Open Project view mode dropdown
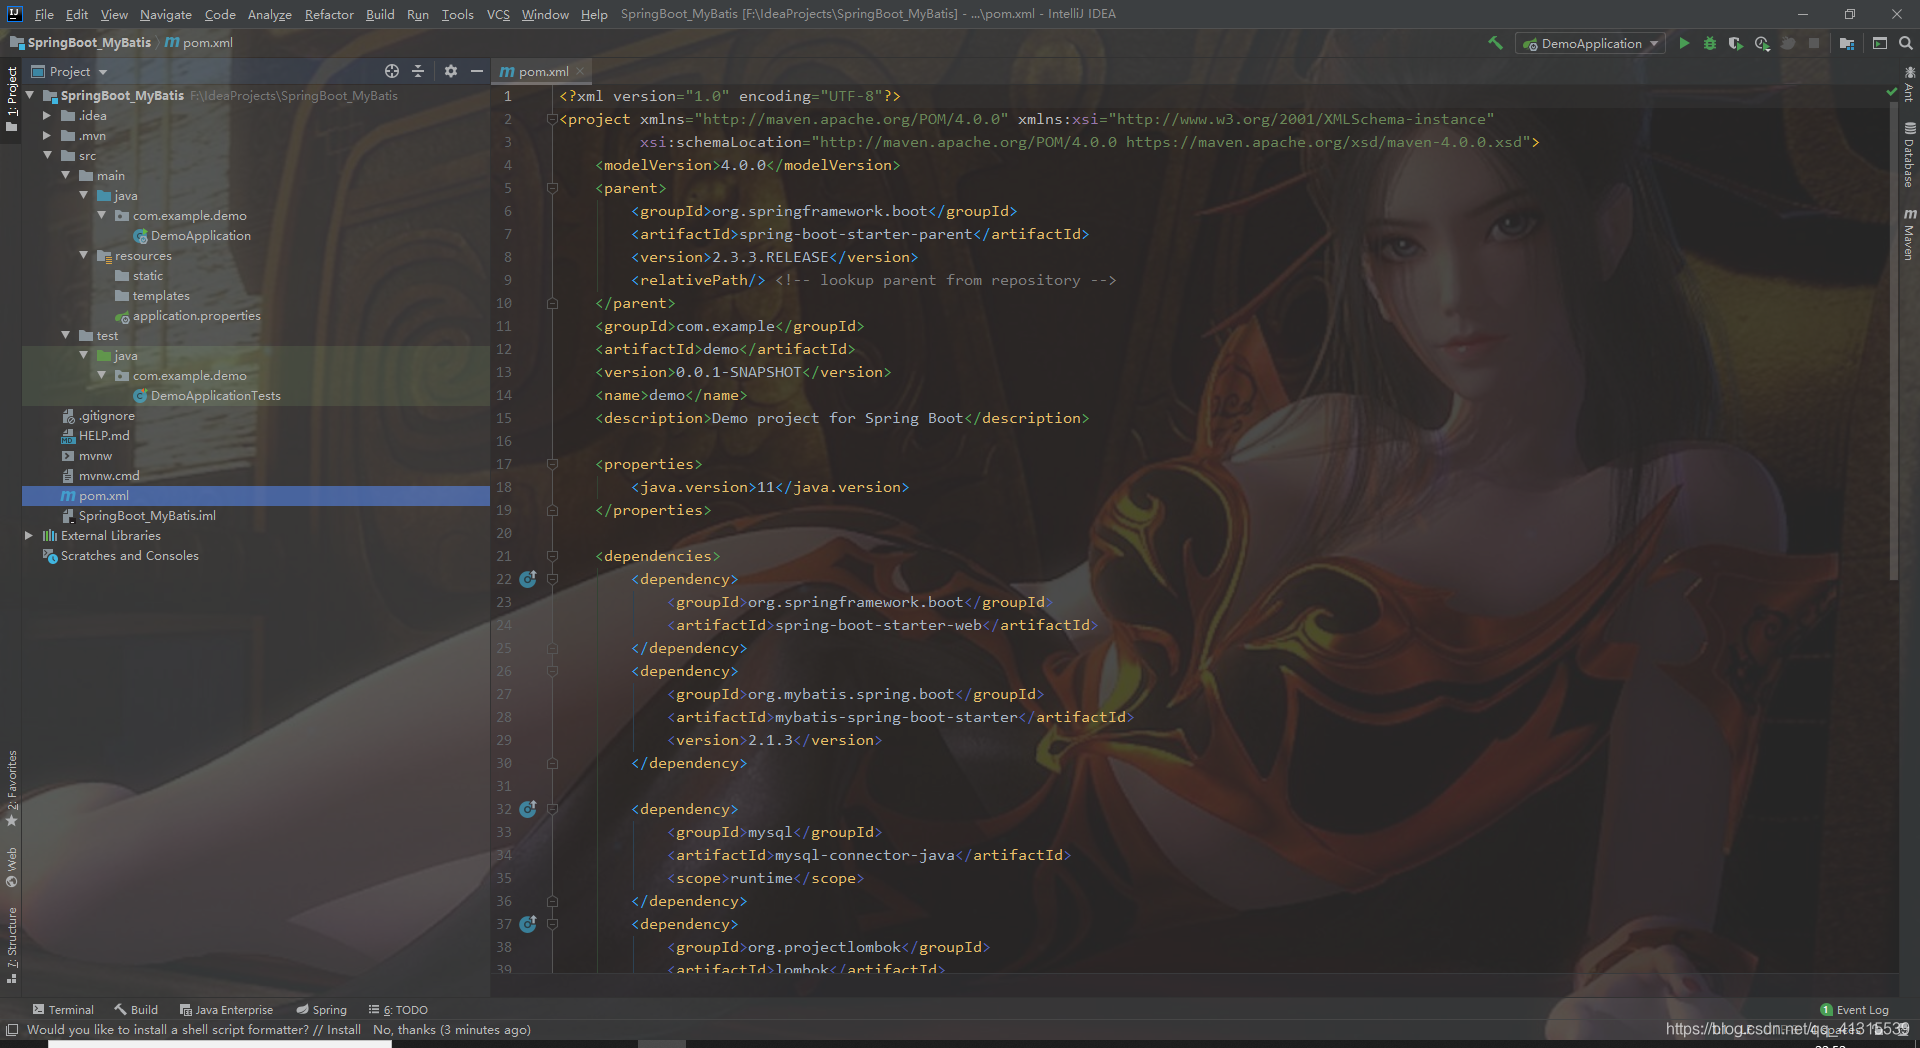This screenshot has height=1048, width=1920. (70, 71)
